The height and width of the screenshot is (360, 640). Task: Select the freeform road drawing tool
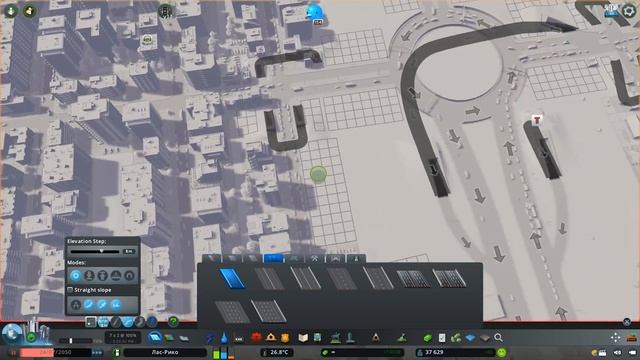[x=140, y=322]
